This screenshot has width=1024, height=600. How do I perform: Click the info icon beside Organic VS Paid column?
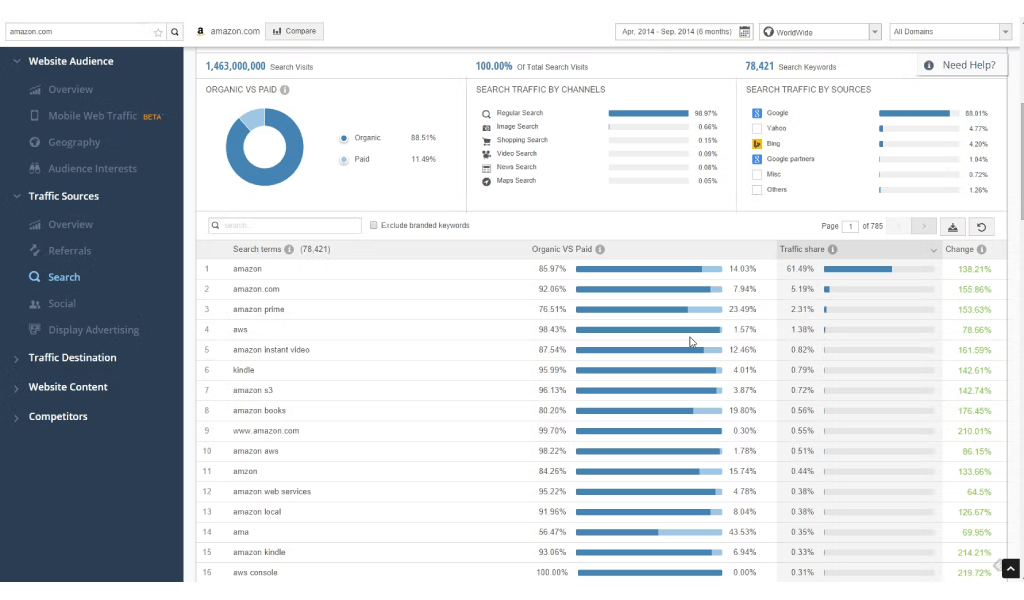(600, 249)
